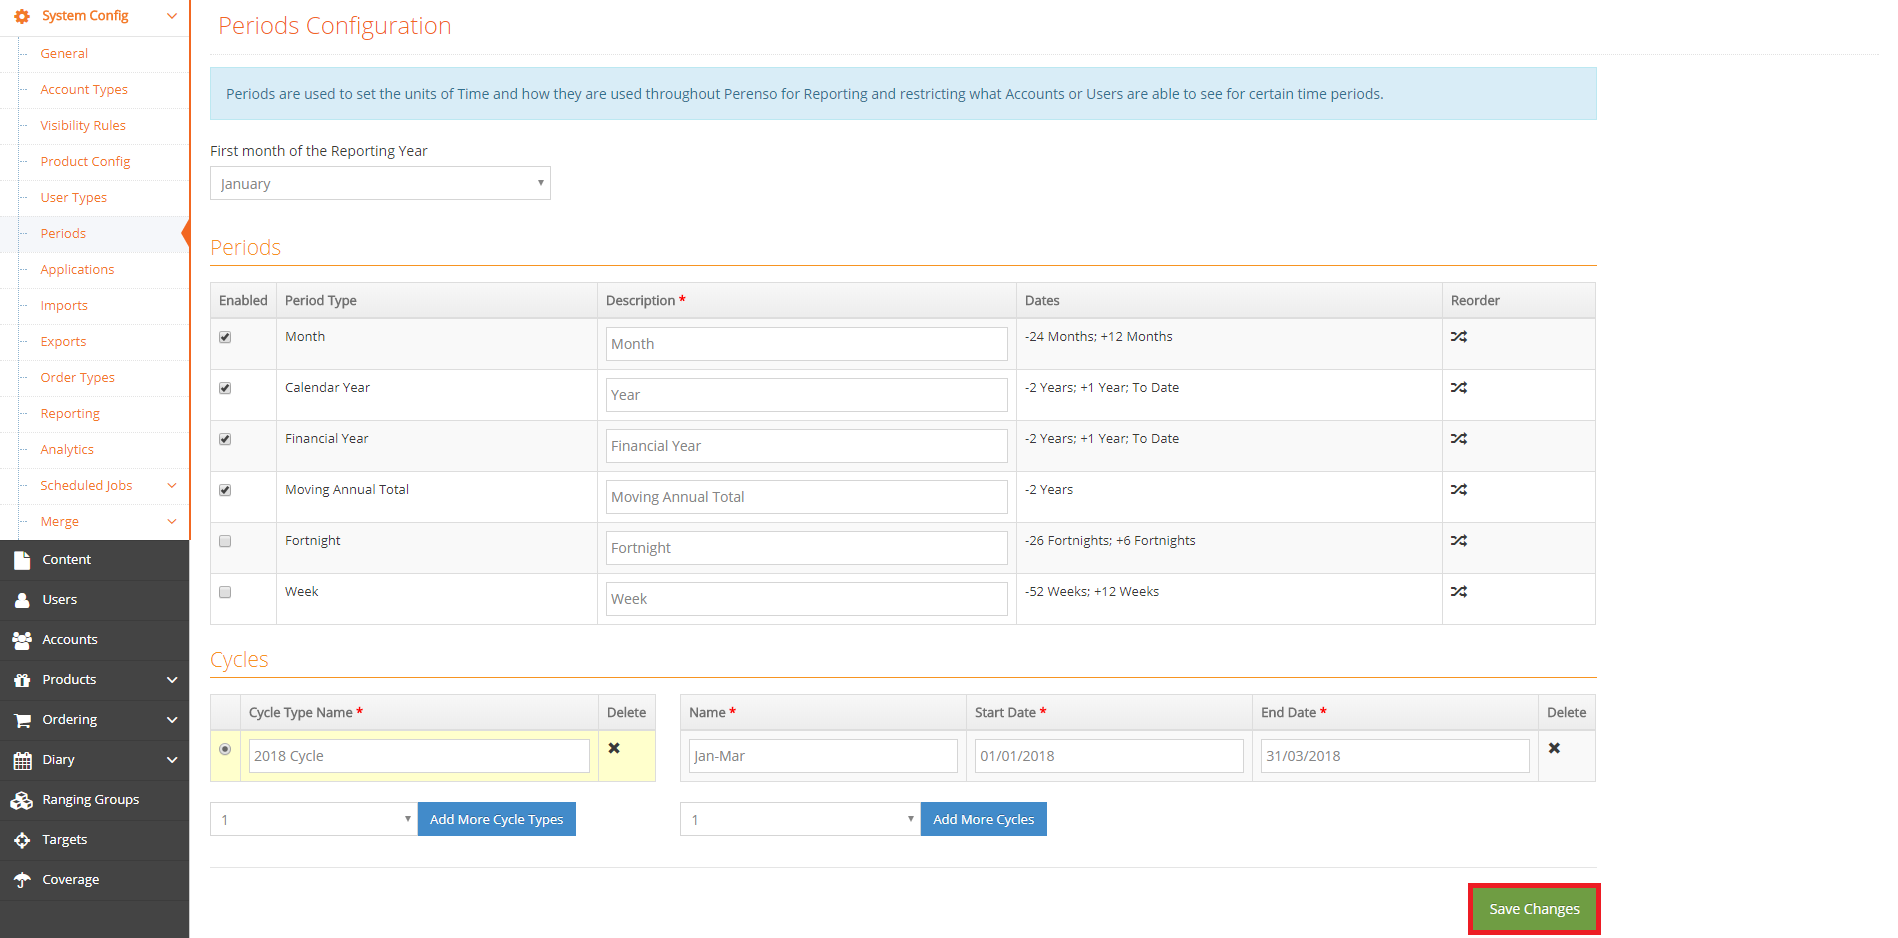Viewport: 1898px width, 938px height.
Task: Click reorder shuffle icon for Calendar Year
Action: (x=1459, y=388)
